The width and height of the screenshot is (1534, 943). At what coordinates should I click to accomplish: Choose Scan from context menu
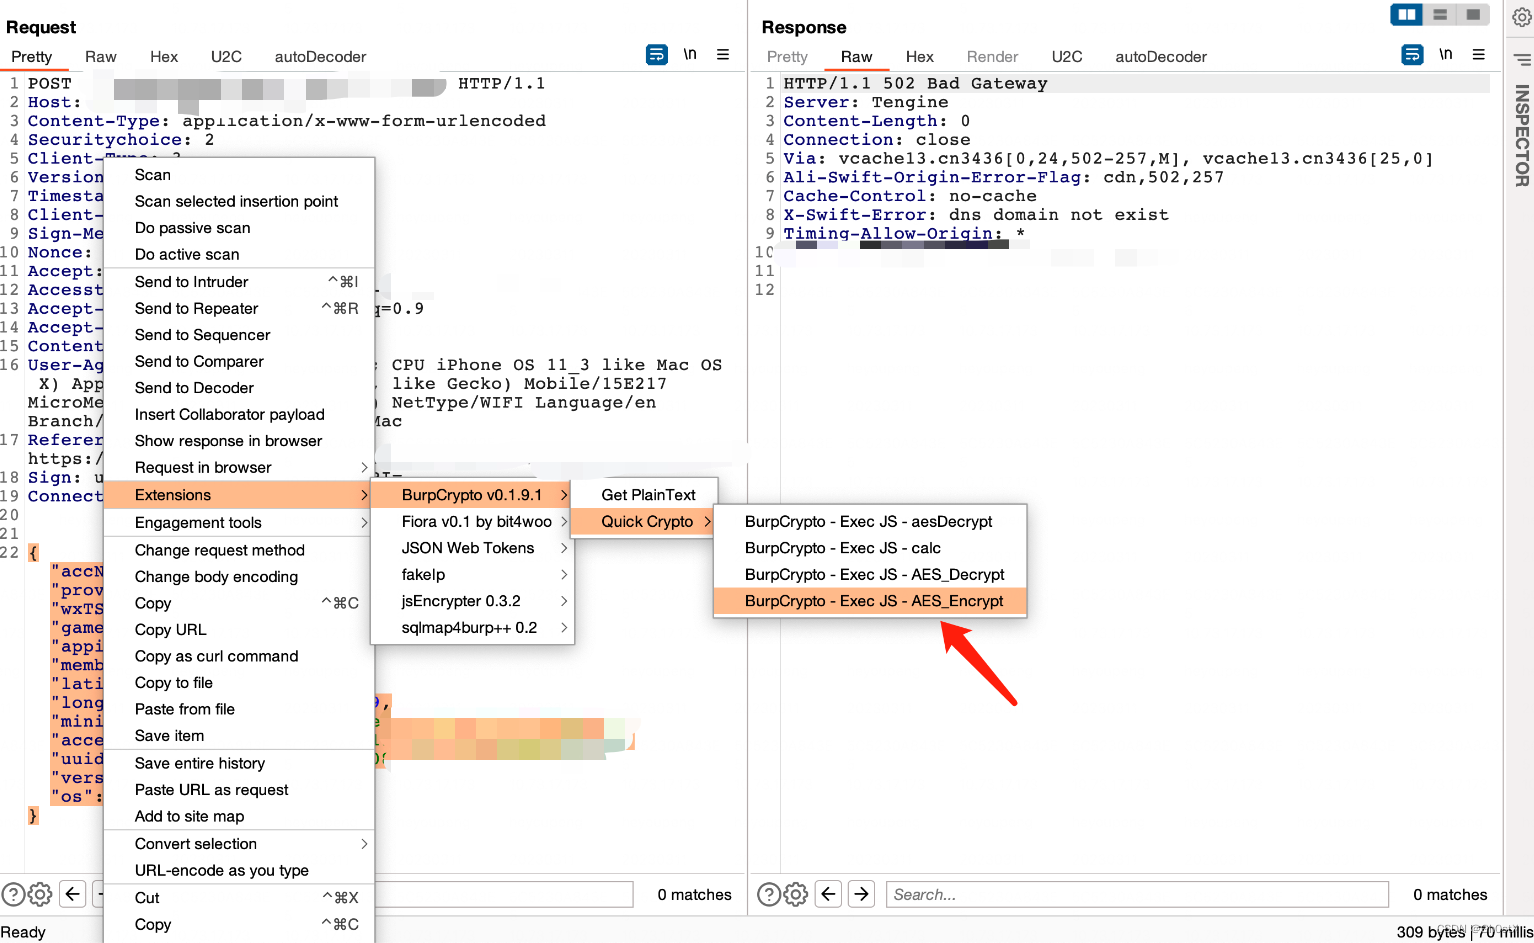pos(239,175)
